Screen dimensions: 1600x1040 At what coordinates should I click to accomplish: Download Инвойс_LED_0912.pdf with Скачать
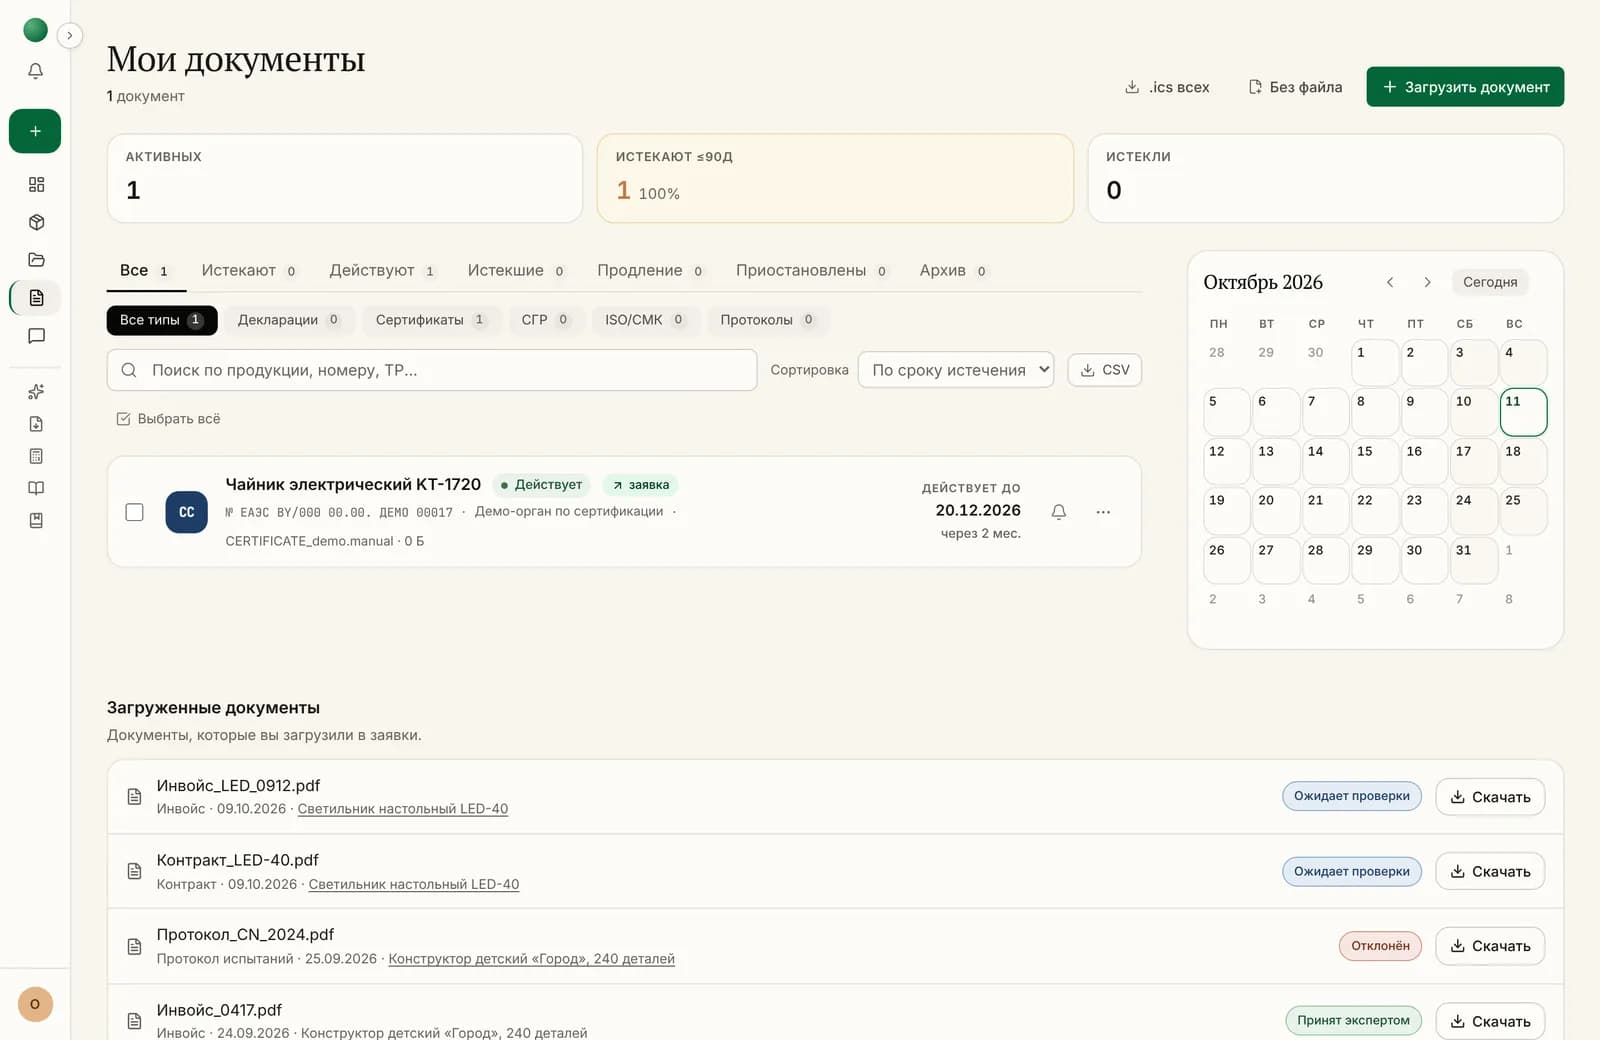pos(1490,797)
